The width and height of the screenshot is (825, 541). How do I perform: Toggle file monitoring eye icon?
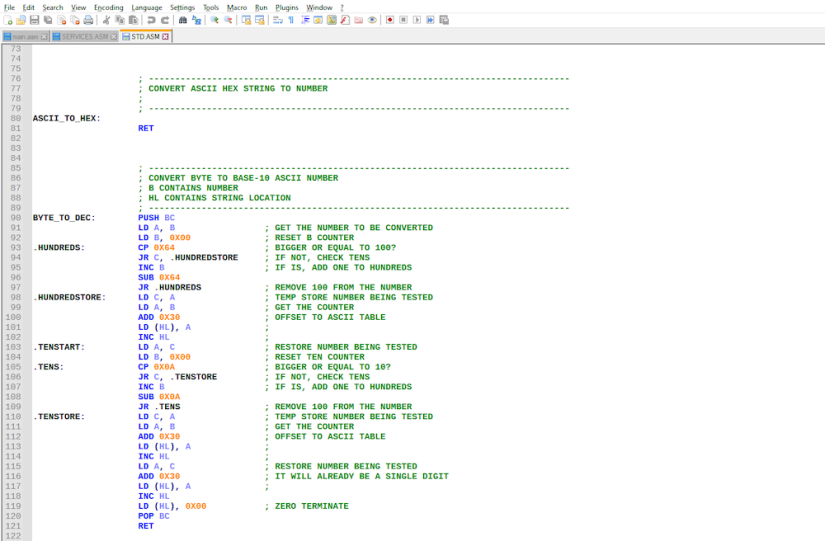click(x=372, y=20)
